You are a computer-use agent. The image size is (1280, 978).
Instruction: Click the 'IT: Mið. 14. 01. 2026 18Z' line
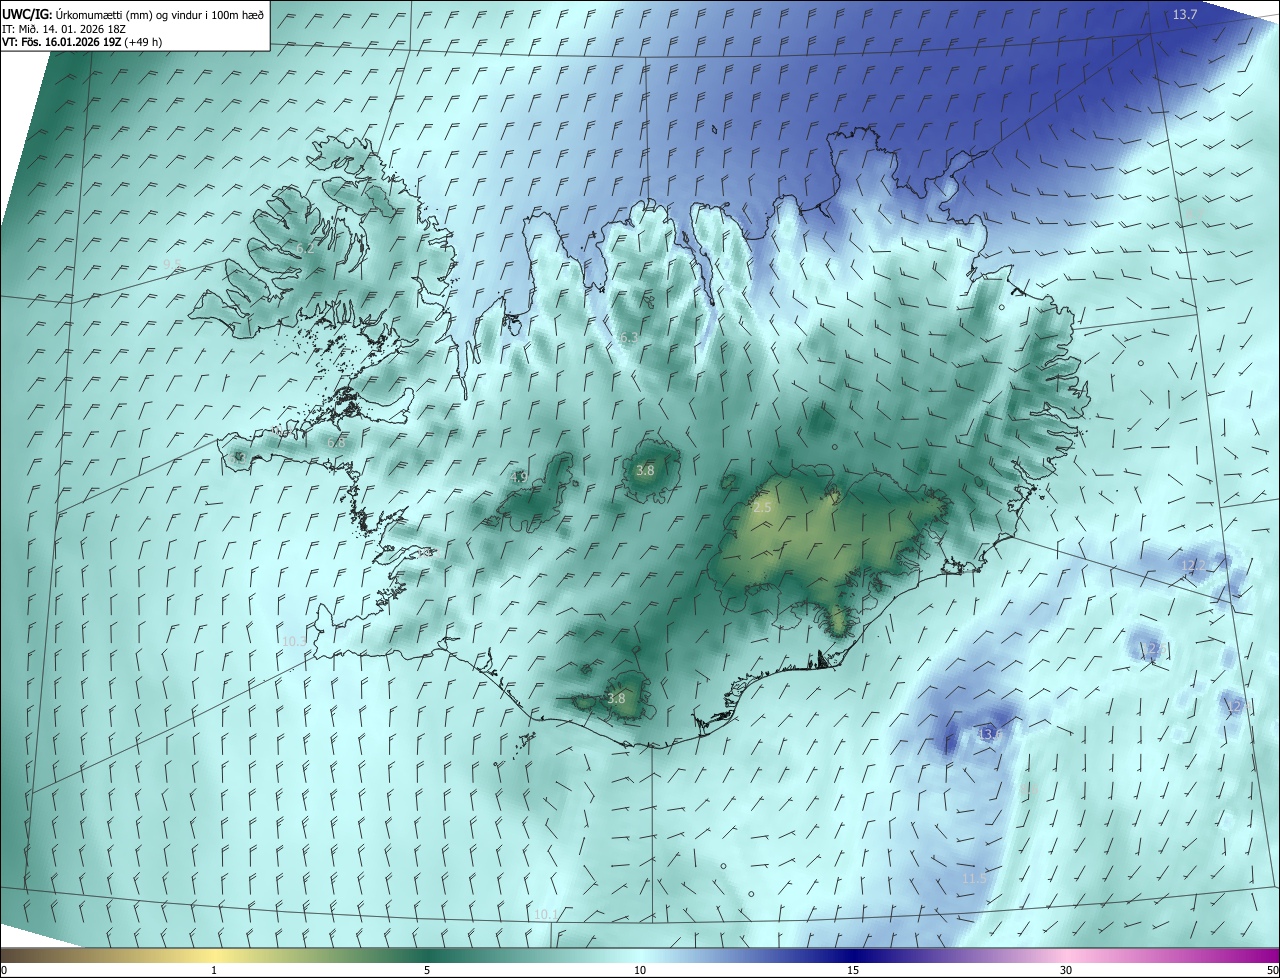[x=62, y=28]
